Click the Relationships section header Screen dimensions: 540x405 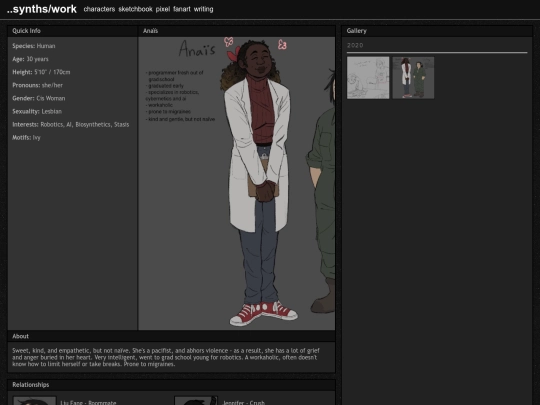click(171, 385)
